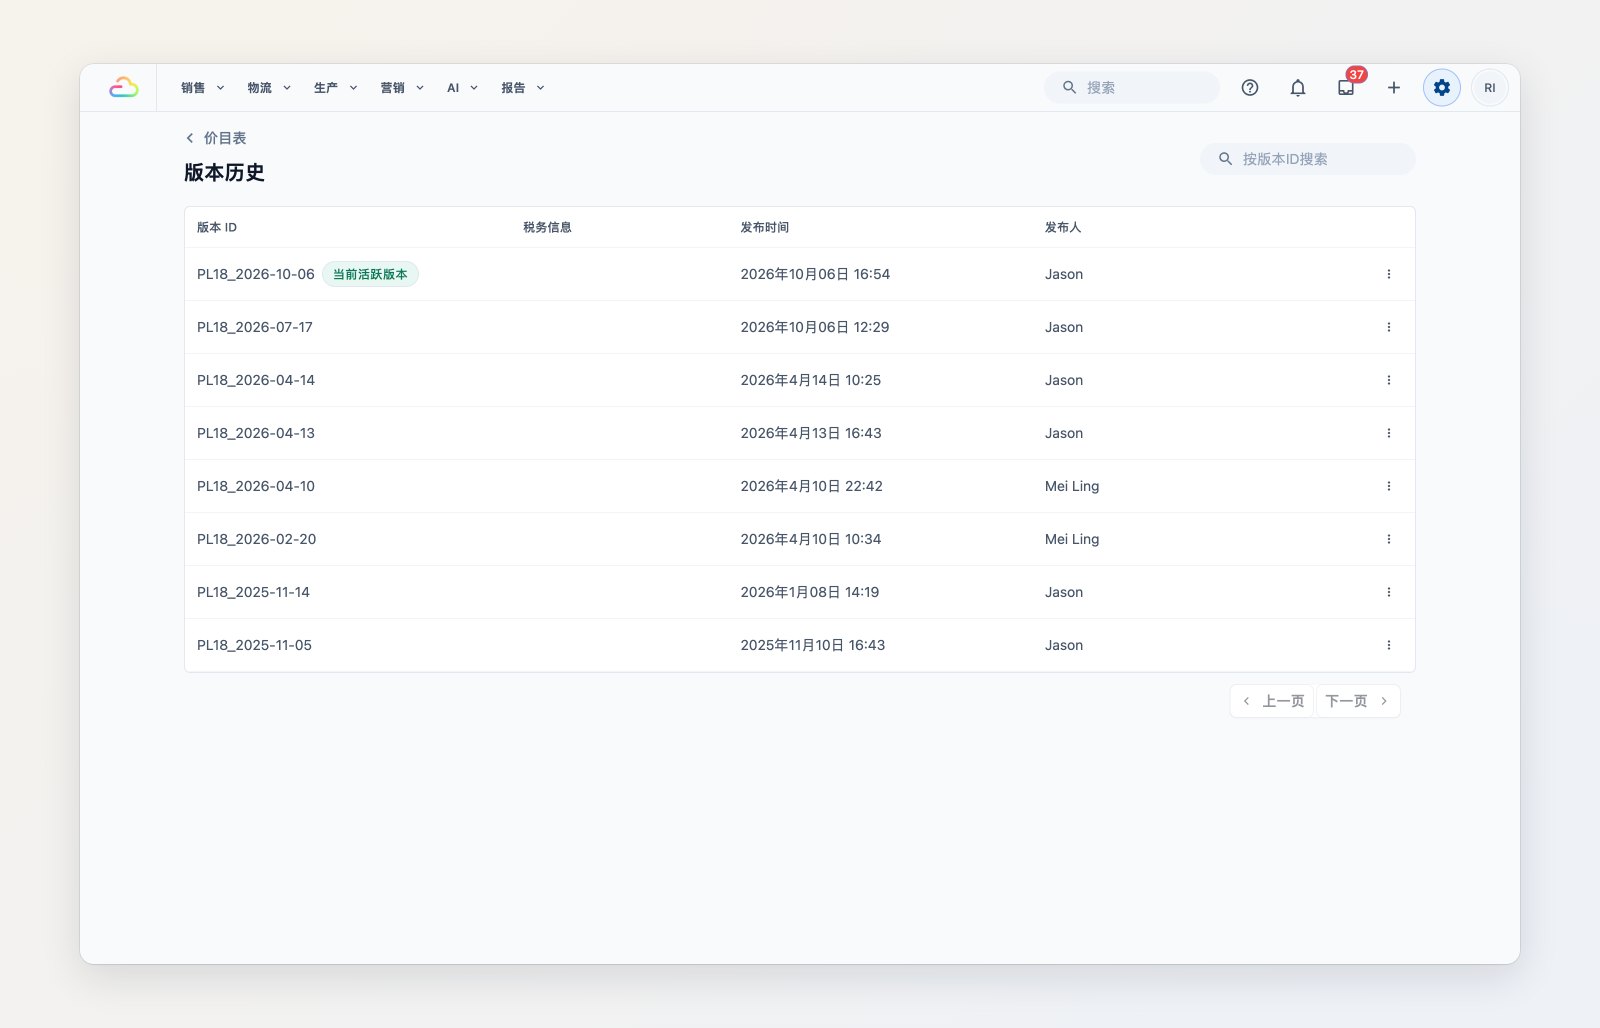
Task: Expand the 营销 menu
Action: 402,88
